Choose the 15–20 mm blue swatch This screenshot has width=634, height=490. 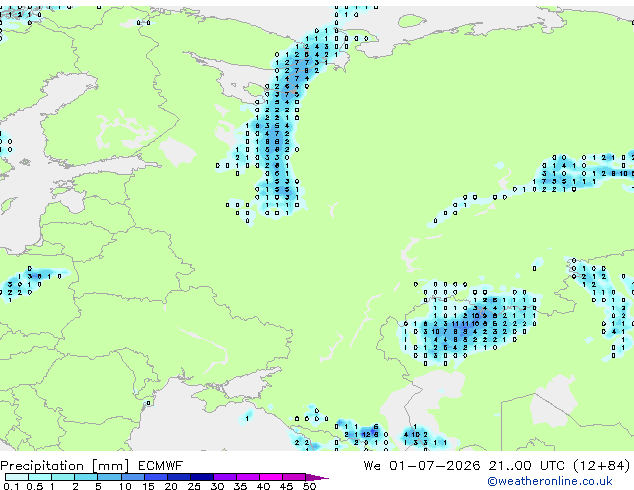click(x=155, y=477)
